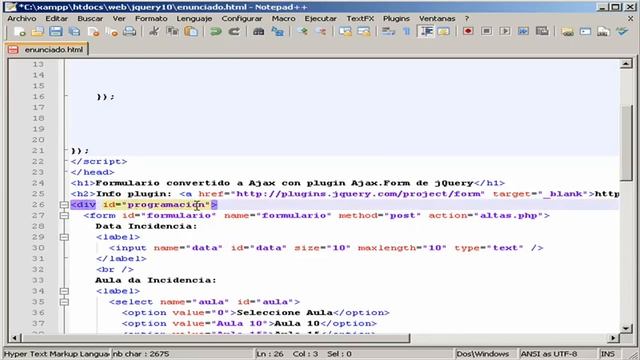Copy selection using the Copy icon
The width and height of the screenshot is (640, 360).
coord(173,31)
